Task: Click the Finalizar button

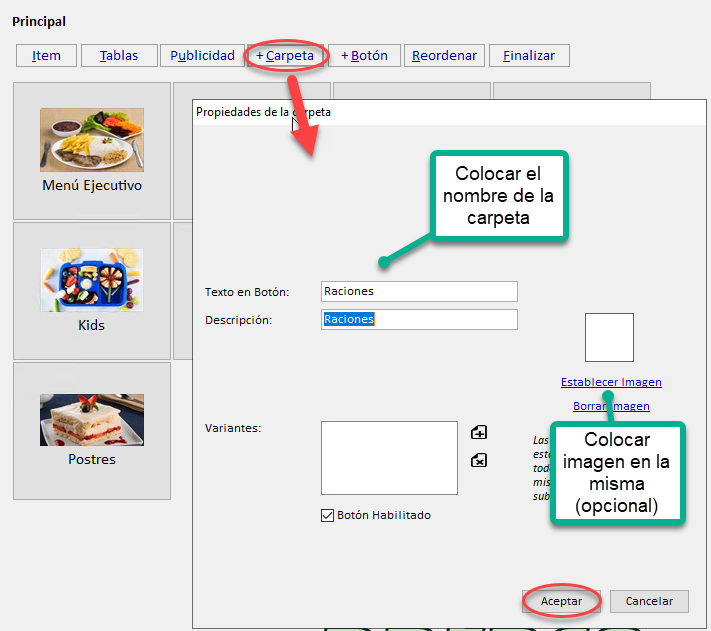Action: (529, 56)
